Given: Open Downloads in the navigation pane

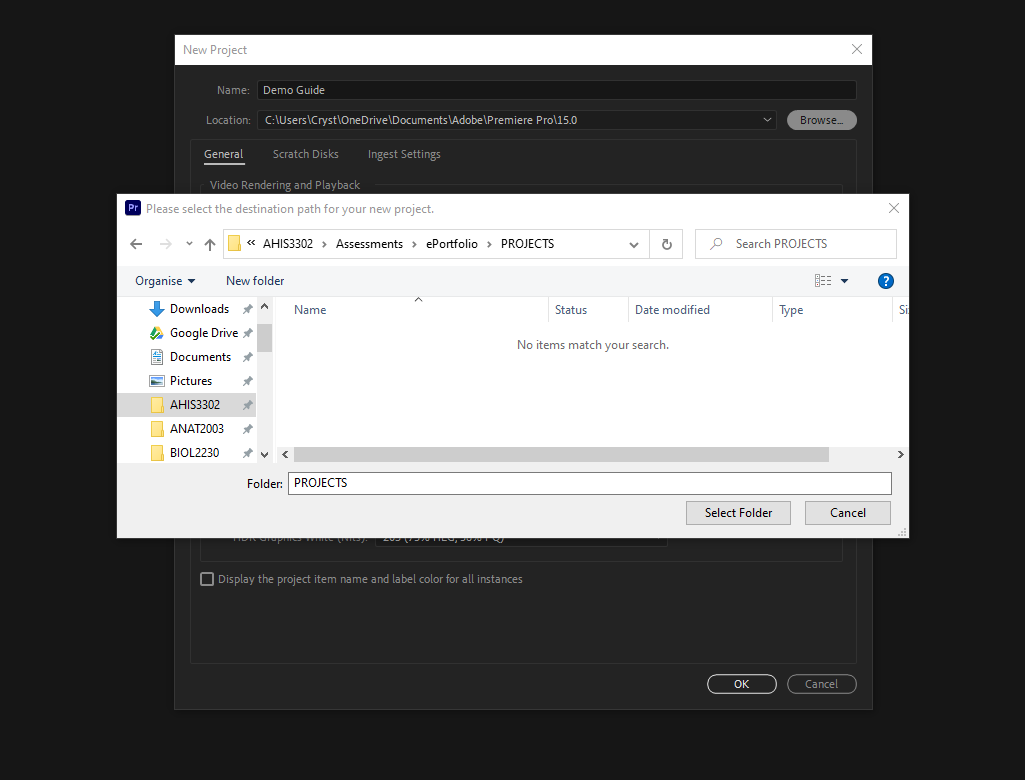Looking at the screenshot, I should tap(199, 309).
